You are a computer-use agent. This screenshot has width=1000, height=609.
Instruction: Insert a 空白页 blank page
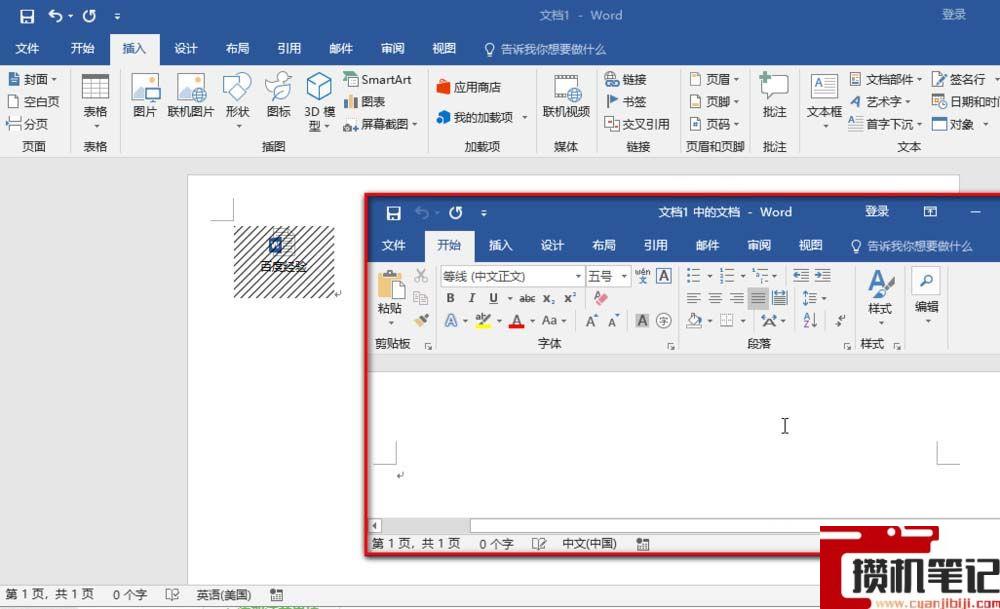[33, 102]
